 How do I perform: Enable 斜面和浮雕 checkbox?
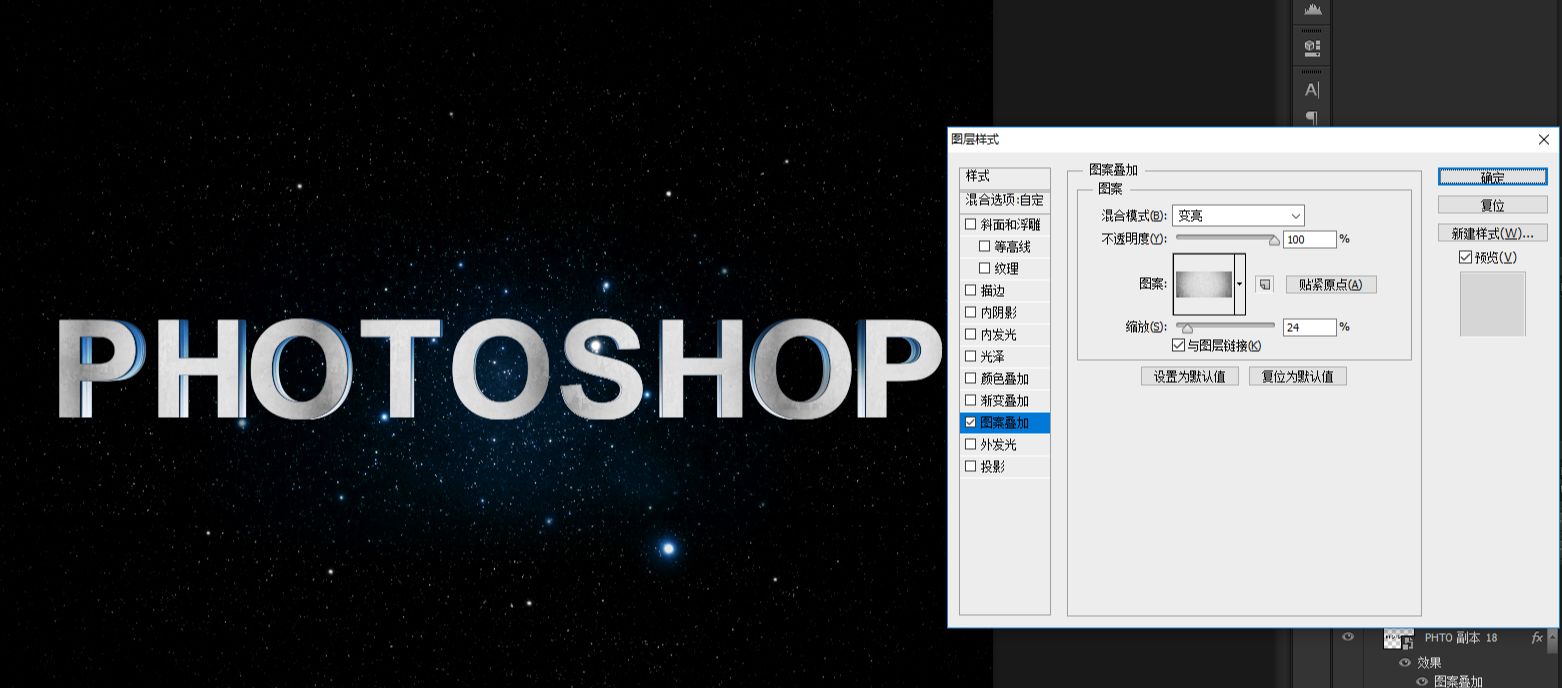970,224
